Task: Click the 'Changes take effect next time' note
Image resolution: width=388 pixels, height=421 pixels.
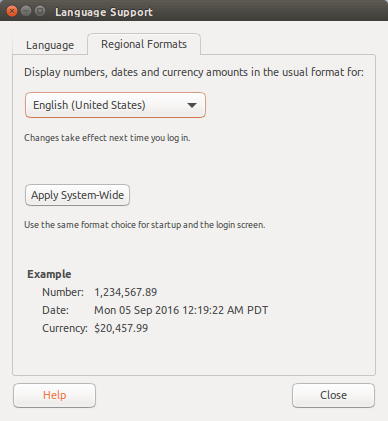Action: click(x=107, y=138)
